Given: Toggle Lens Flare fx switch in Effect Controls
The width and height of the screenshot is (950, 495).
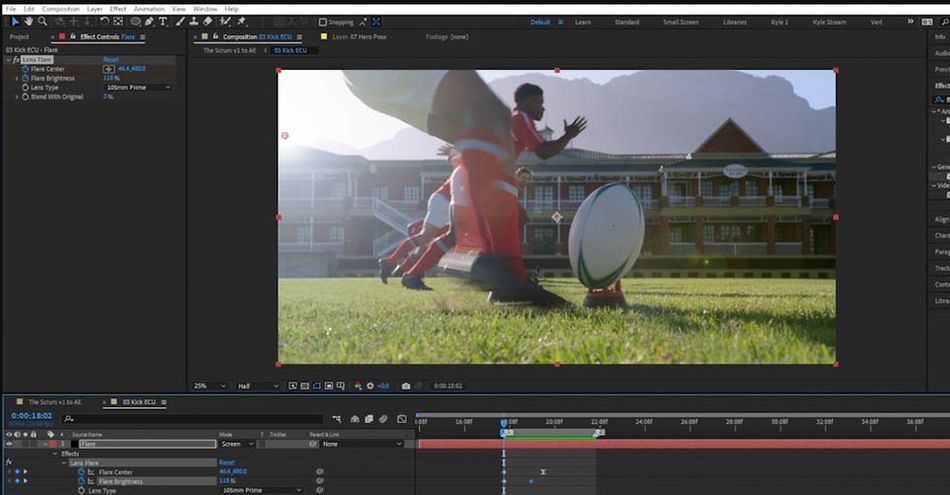Looking at the screenshot, I should (x=16, y=60).
